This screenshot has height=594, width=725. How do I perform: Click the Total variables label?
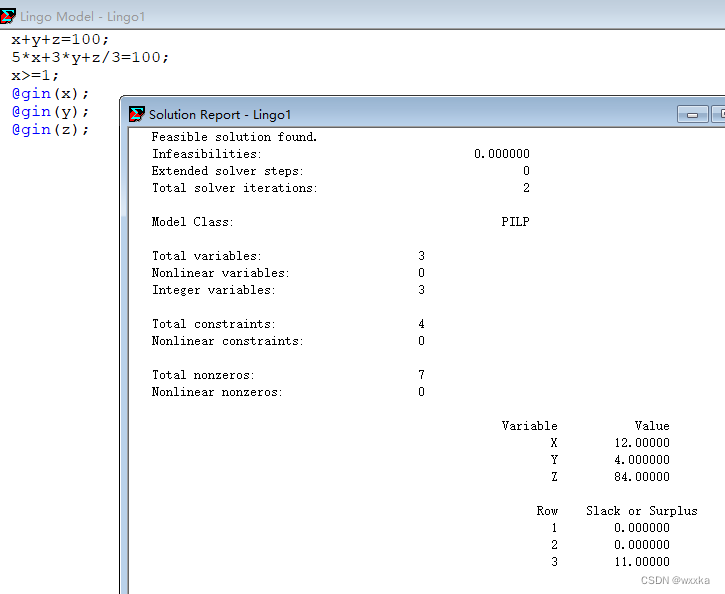[x=207, y=256]
